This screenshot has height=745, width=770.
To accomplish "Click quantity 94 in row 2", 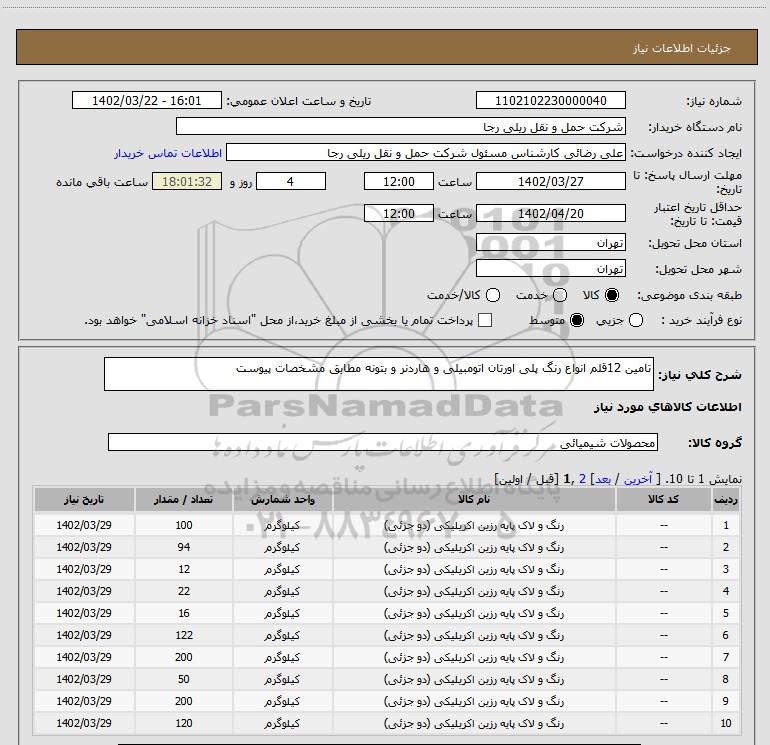I will [184, 547].
